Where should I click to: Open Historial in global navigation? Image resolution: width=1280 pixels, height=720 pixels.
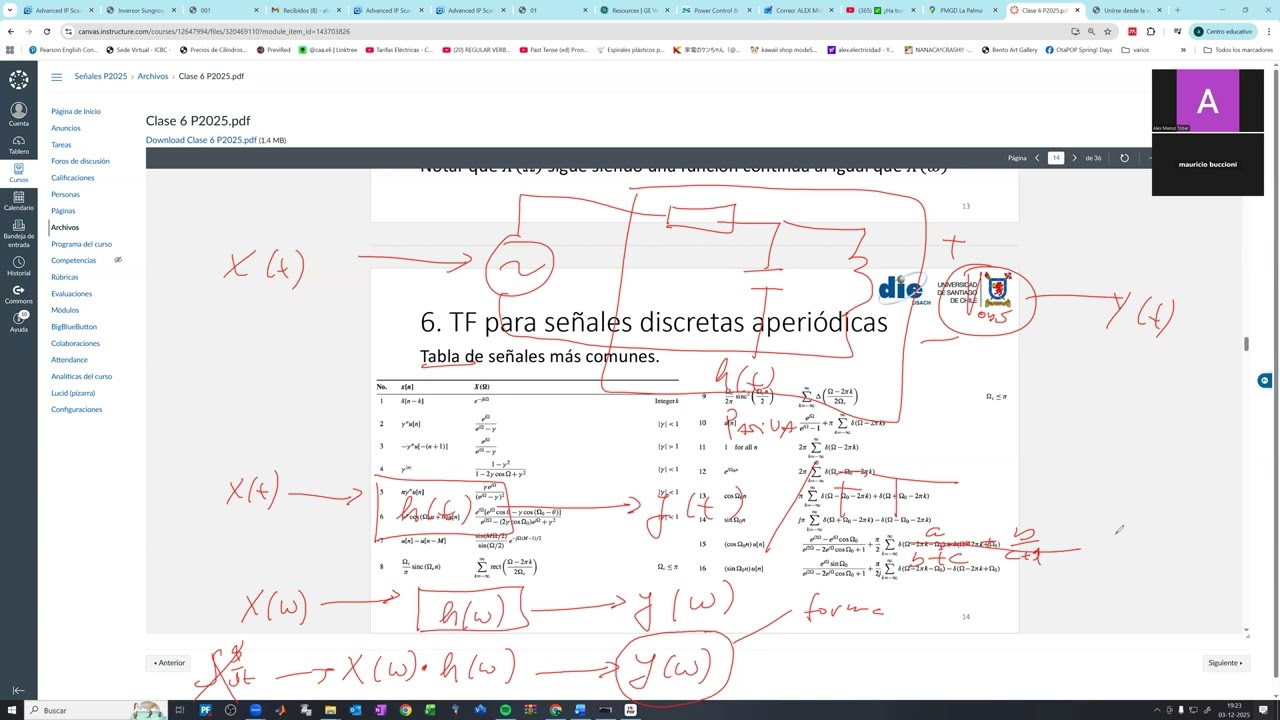(x=18, y=265)
